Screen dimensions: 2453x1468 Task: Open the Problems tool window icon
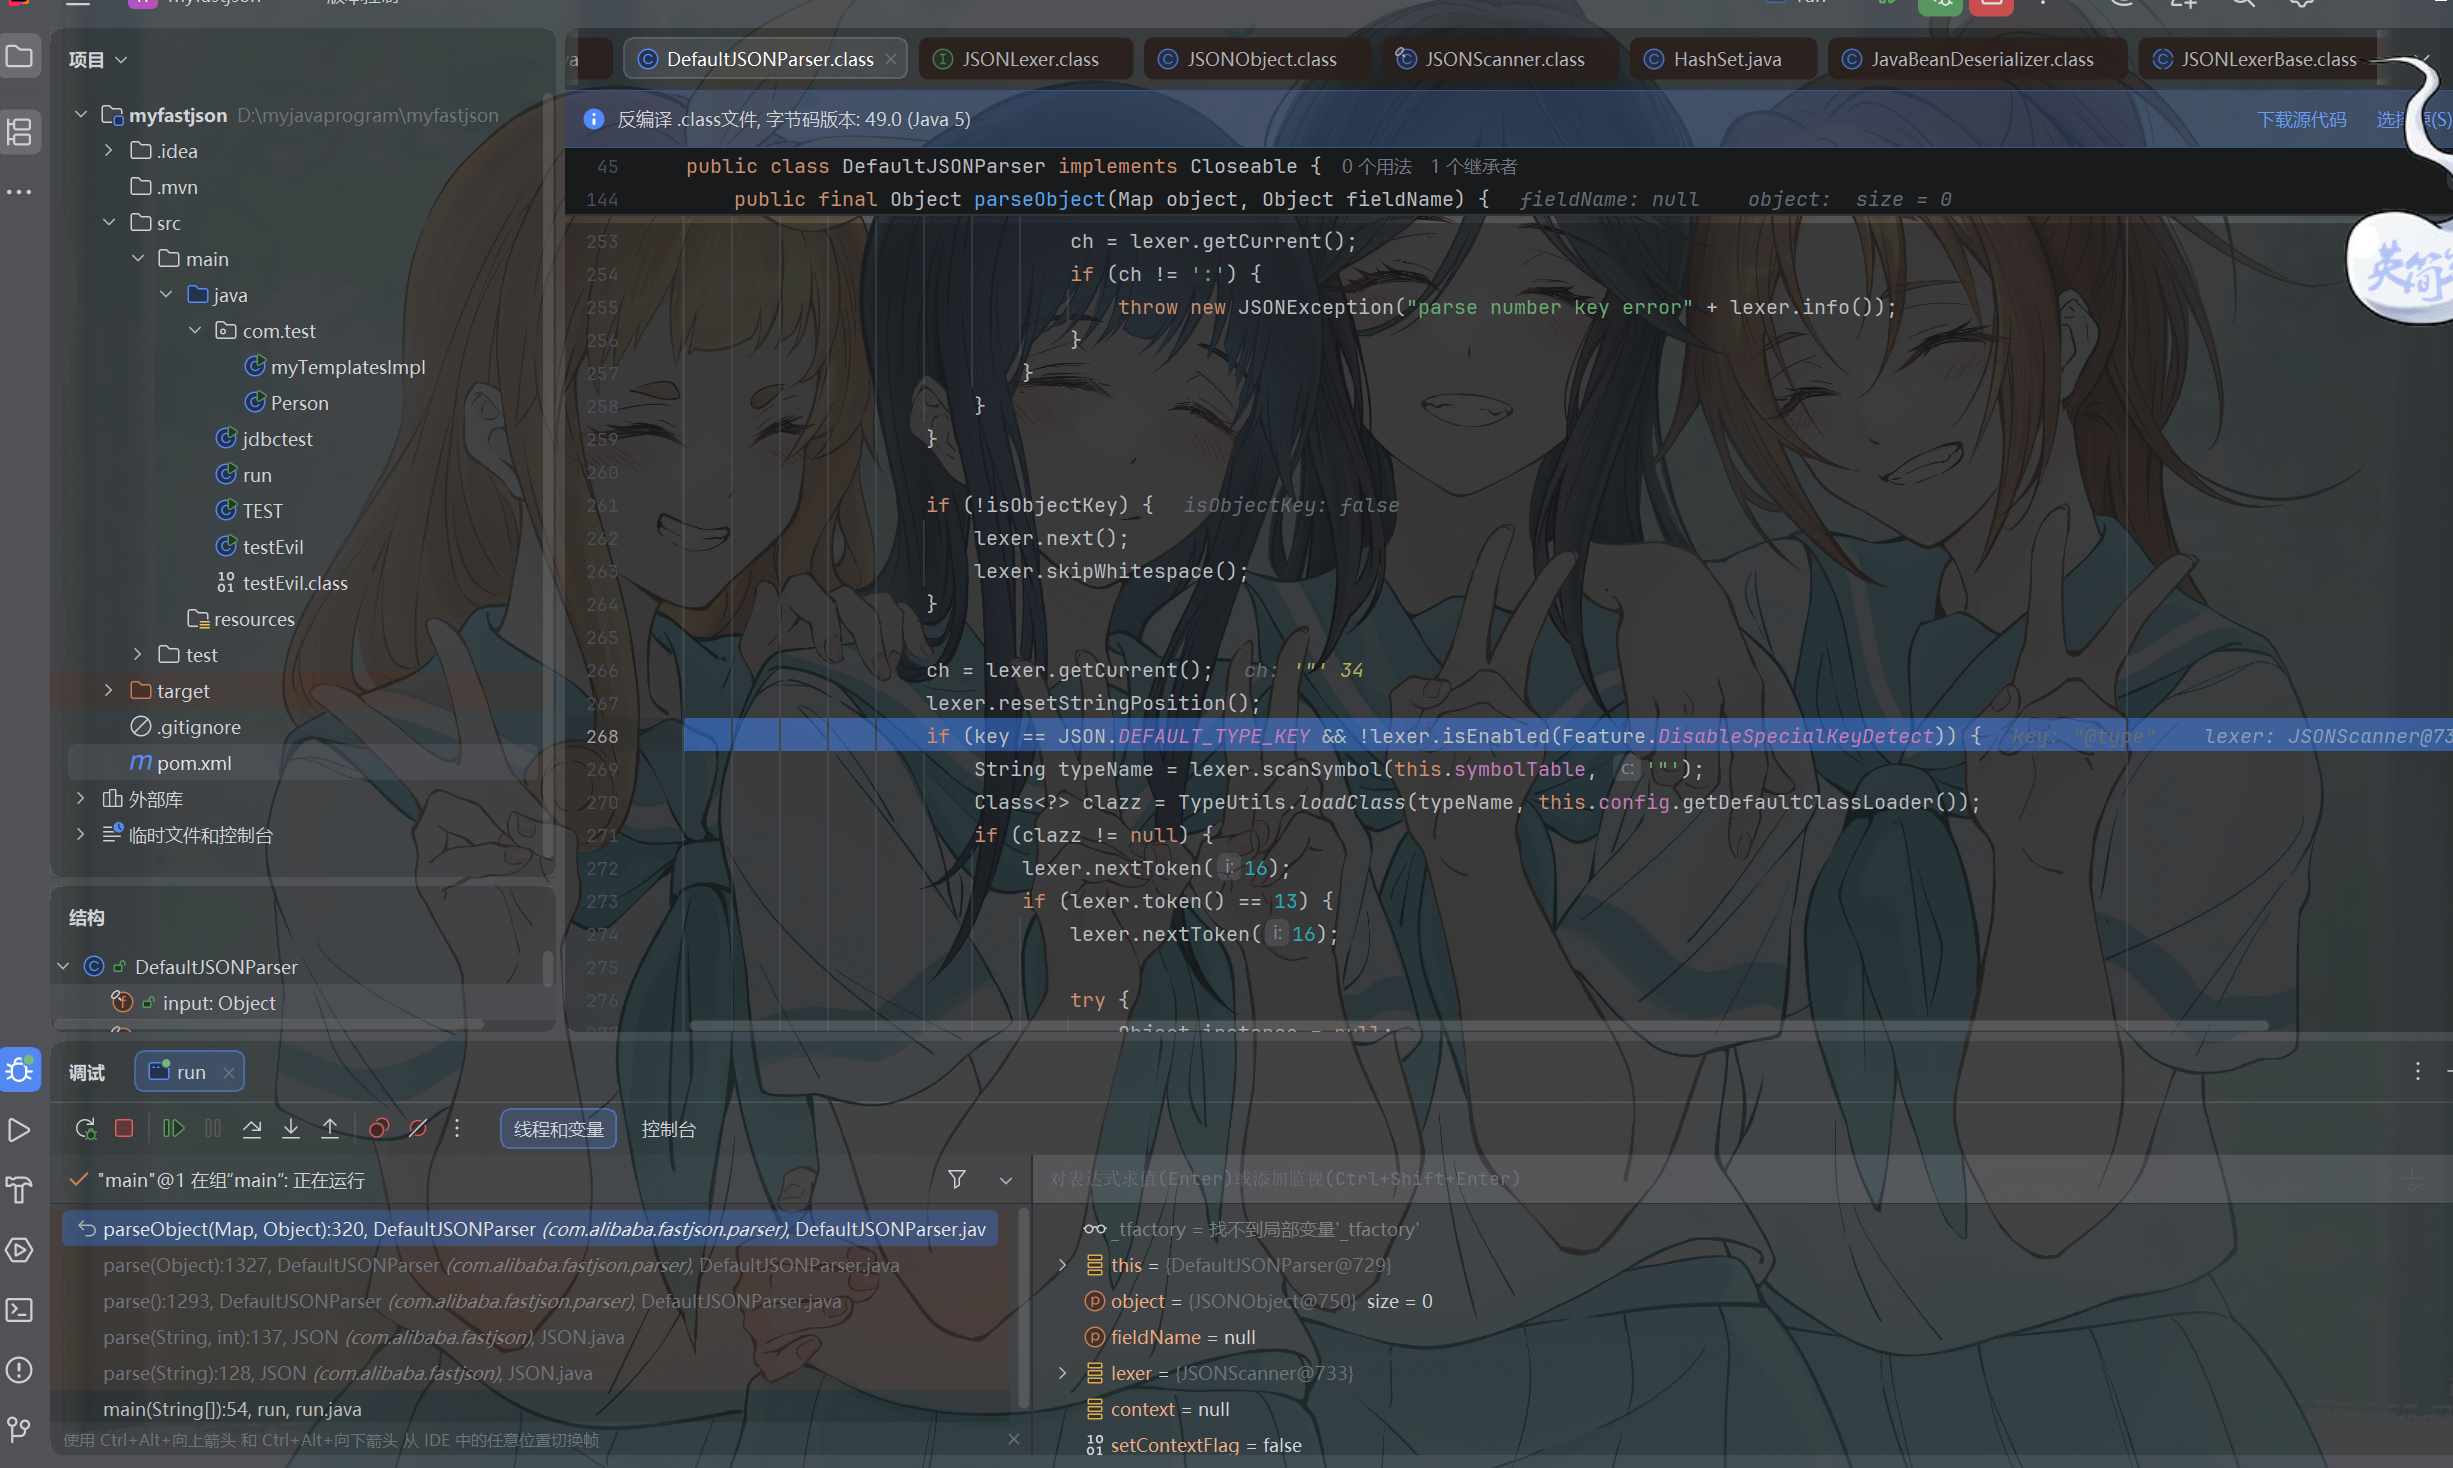[x=20, y=1370]
